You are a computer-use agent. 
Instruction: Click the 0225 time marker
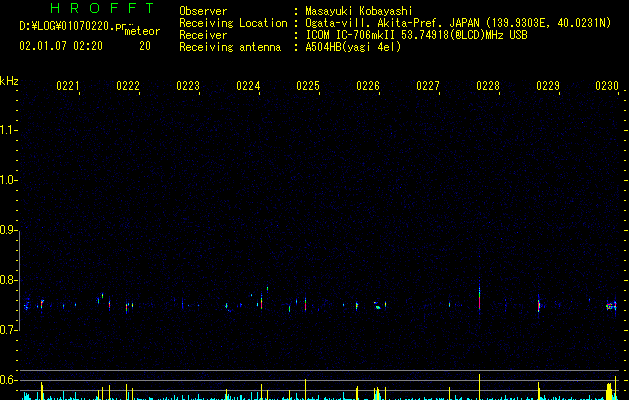point(308,86)
